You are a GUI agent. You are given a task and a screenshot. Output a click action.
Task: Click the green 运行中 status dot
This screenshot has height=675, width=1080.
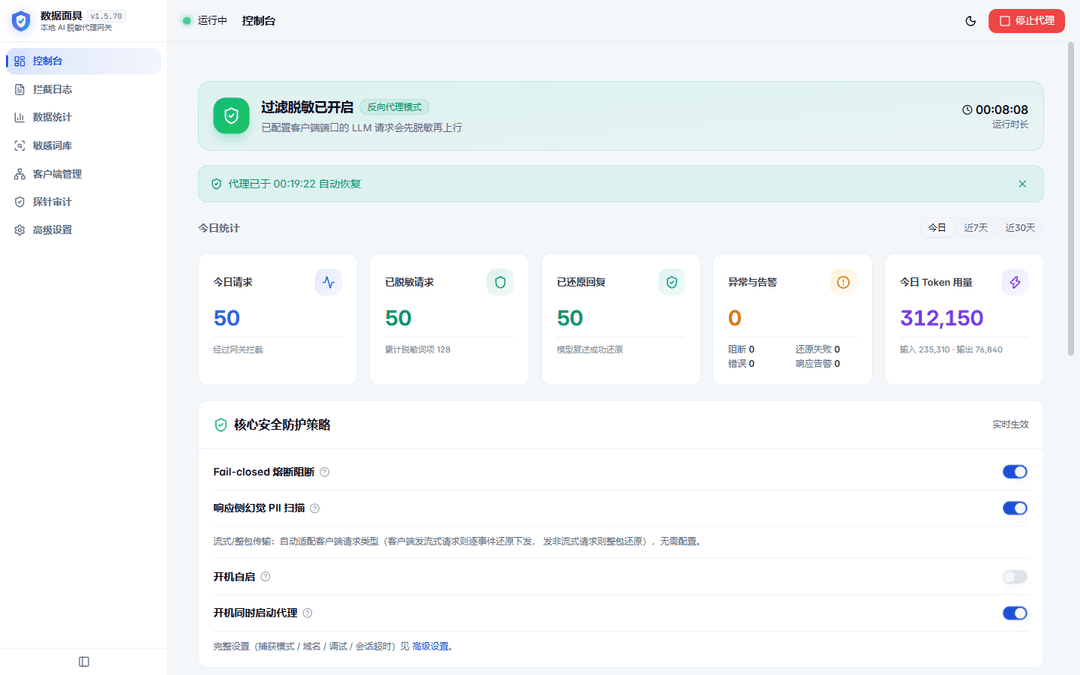(x=186, y=21)
